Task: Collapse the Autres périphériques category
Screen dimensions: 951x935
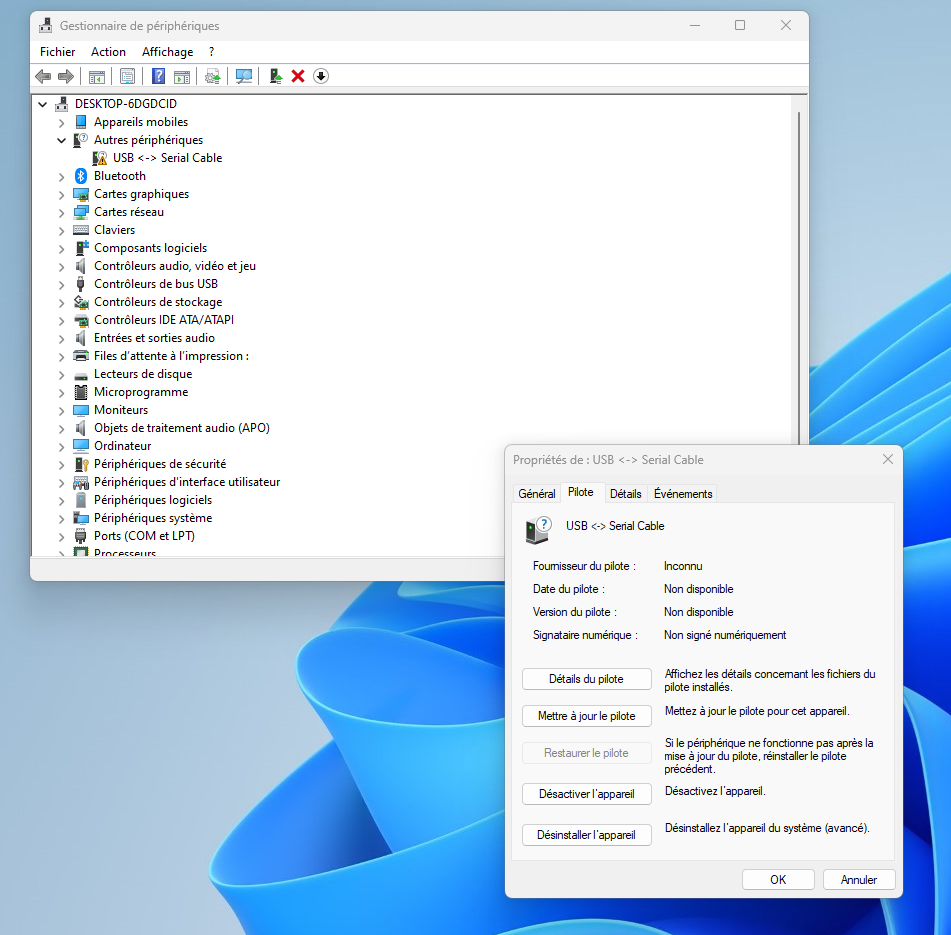Action: coord(61,141)
